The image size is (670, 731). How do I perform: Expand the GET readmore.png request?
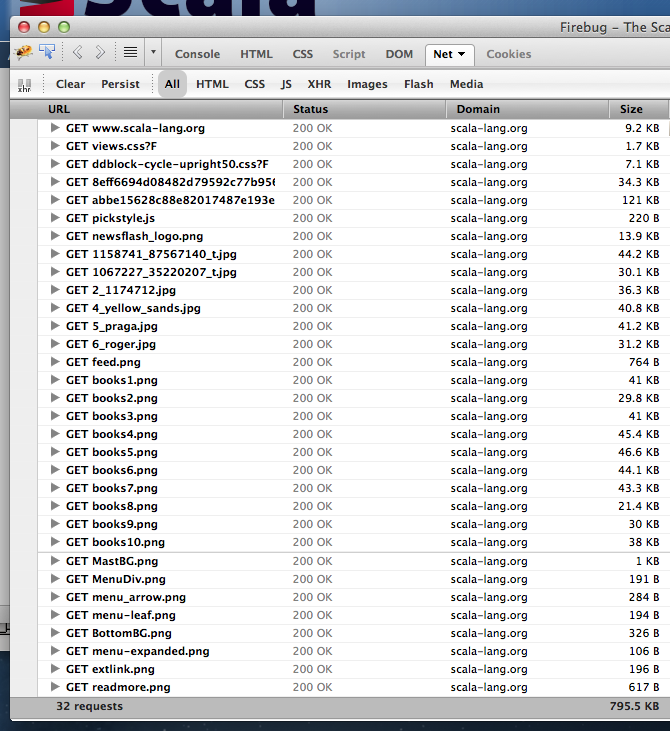pyautogui.click(x=55, y=687)
